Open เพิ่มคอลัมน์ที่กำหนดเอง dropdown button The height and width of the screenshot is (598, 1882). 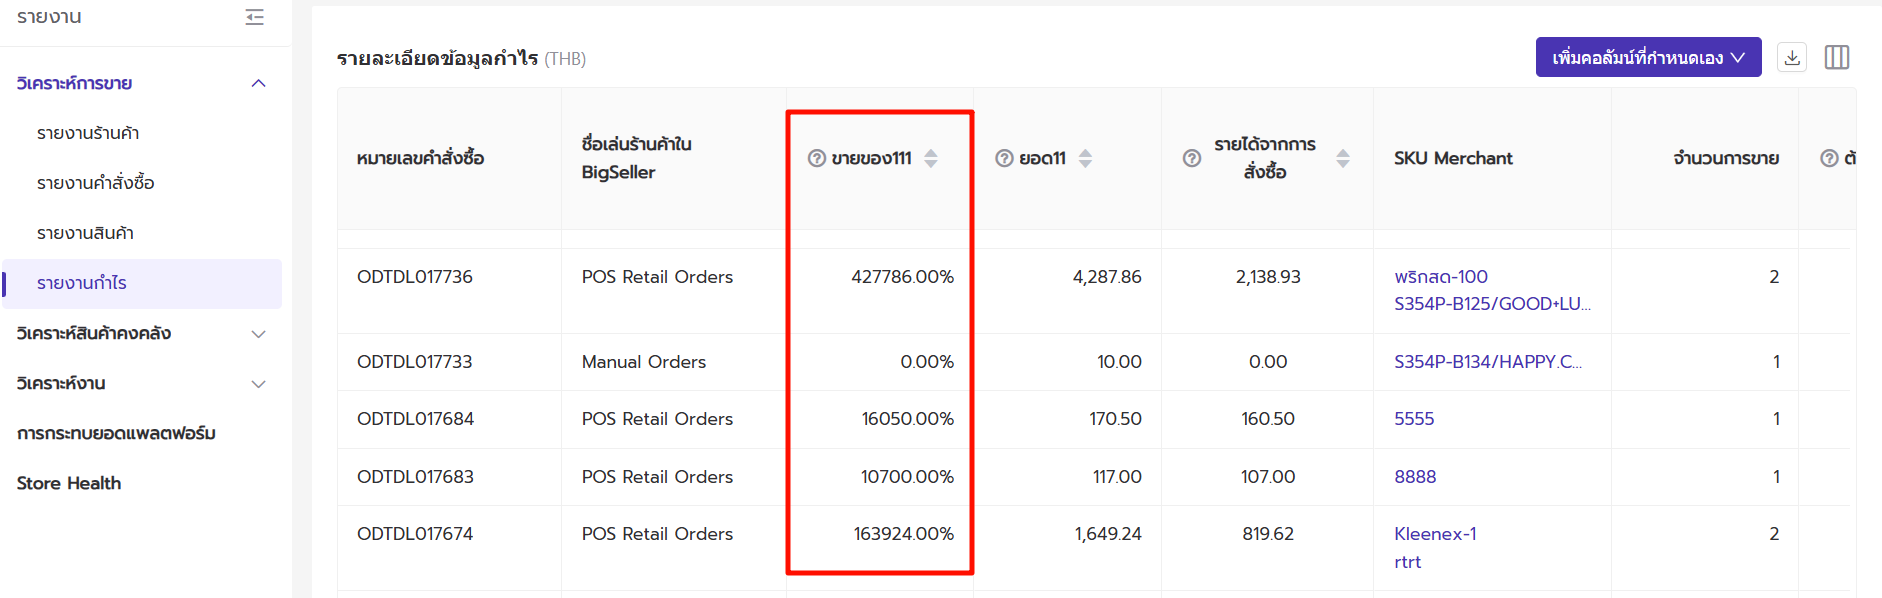(x=1647, y=58)
